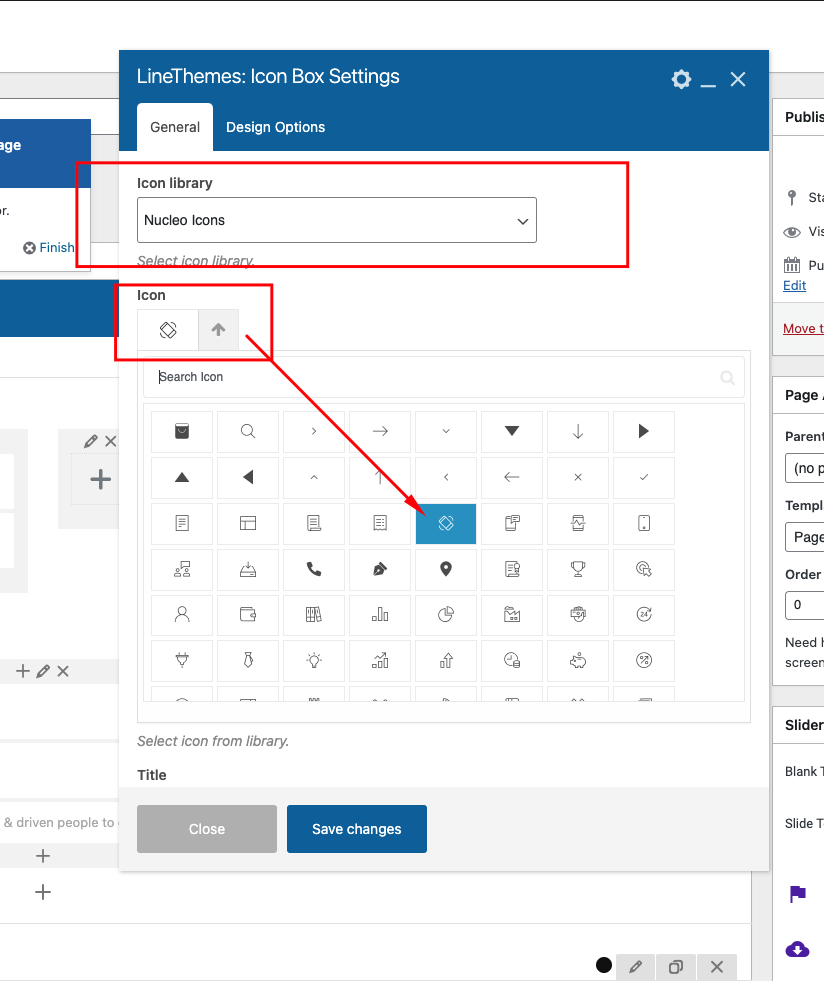824x981 pixels.
Task: Pick the 24 hours icon
Action: tap(644, 615)
